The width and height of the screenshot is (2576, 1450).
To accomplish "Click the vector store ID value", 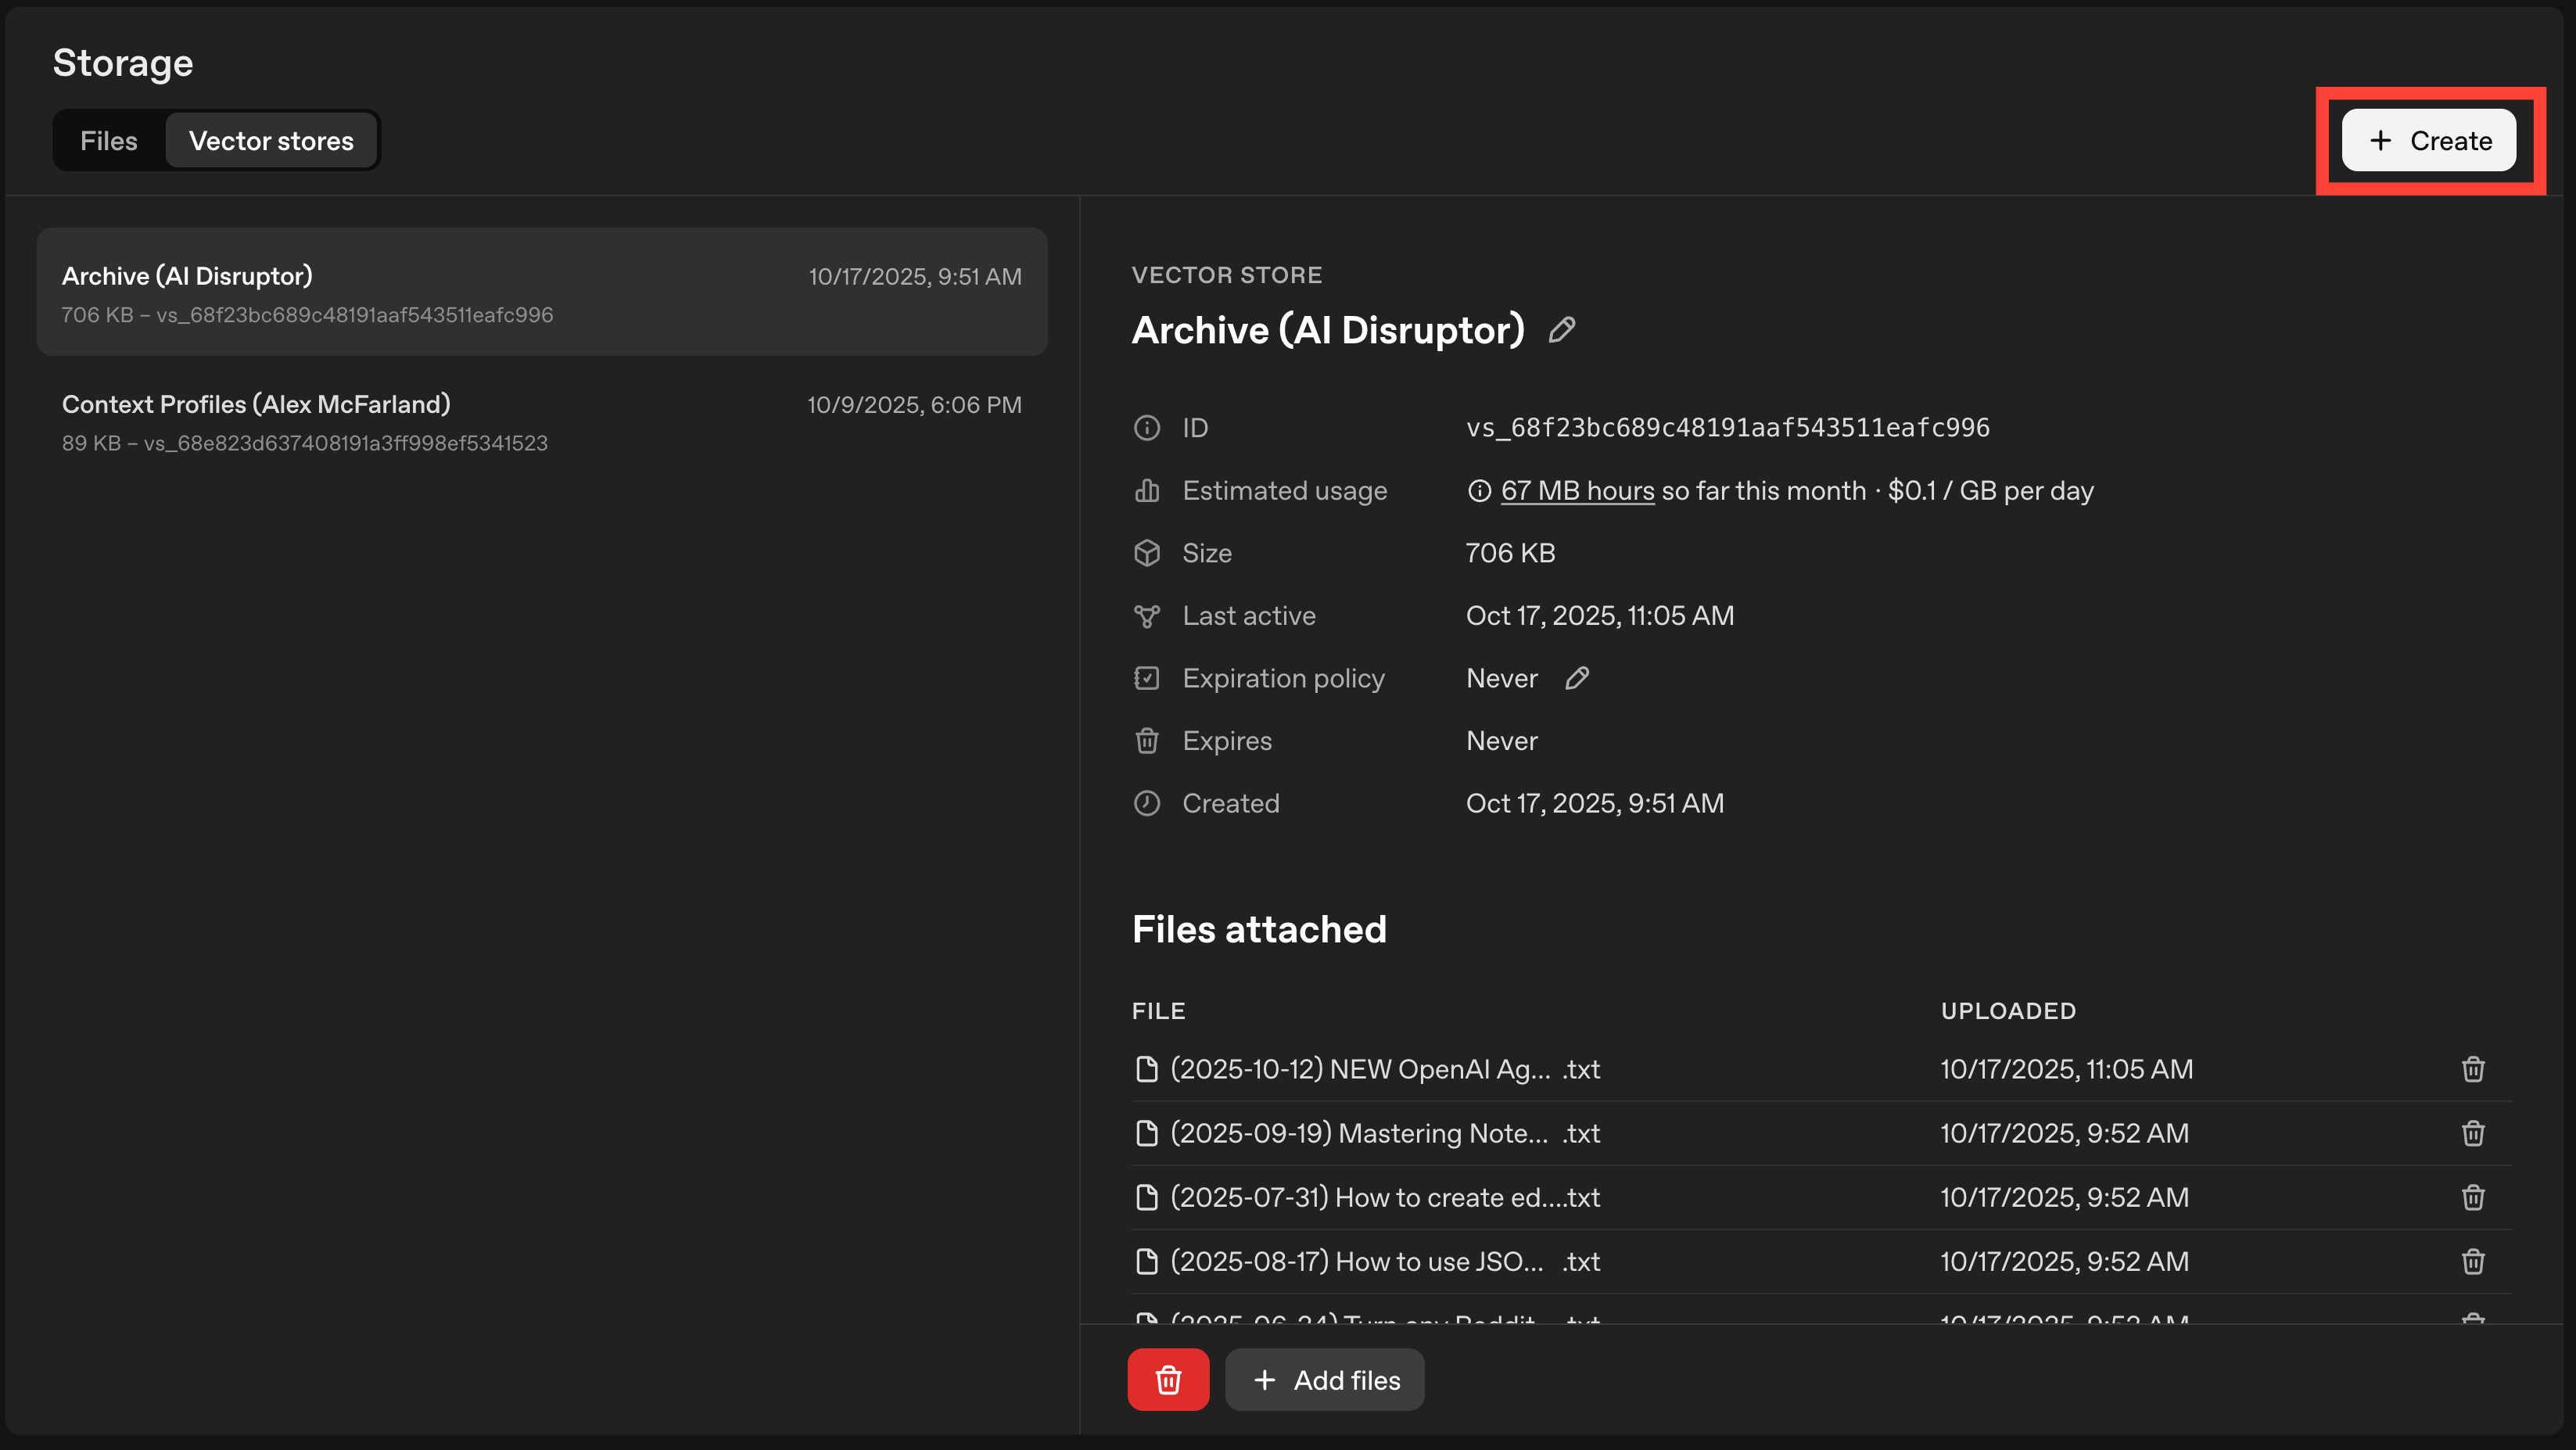I will click(1727, 428).
